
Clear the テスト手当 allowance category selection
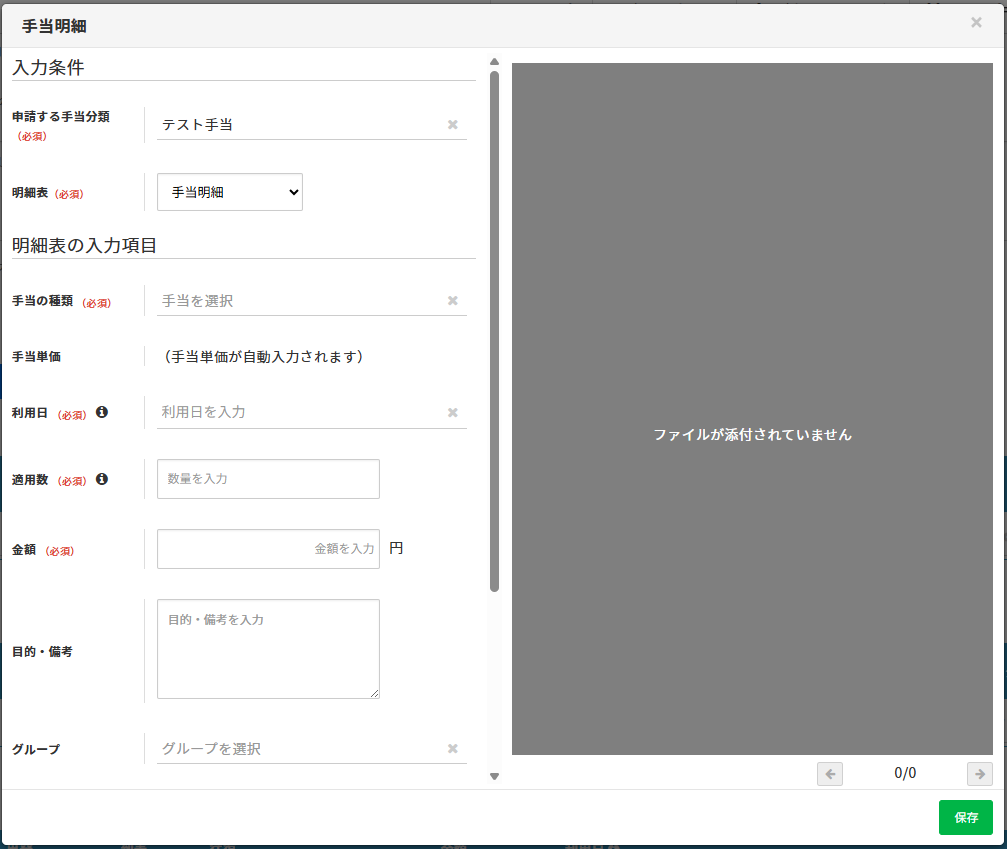(452, 125)
